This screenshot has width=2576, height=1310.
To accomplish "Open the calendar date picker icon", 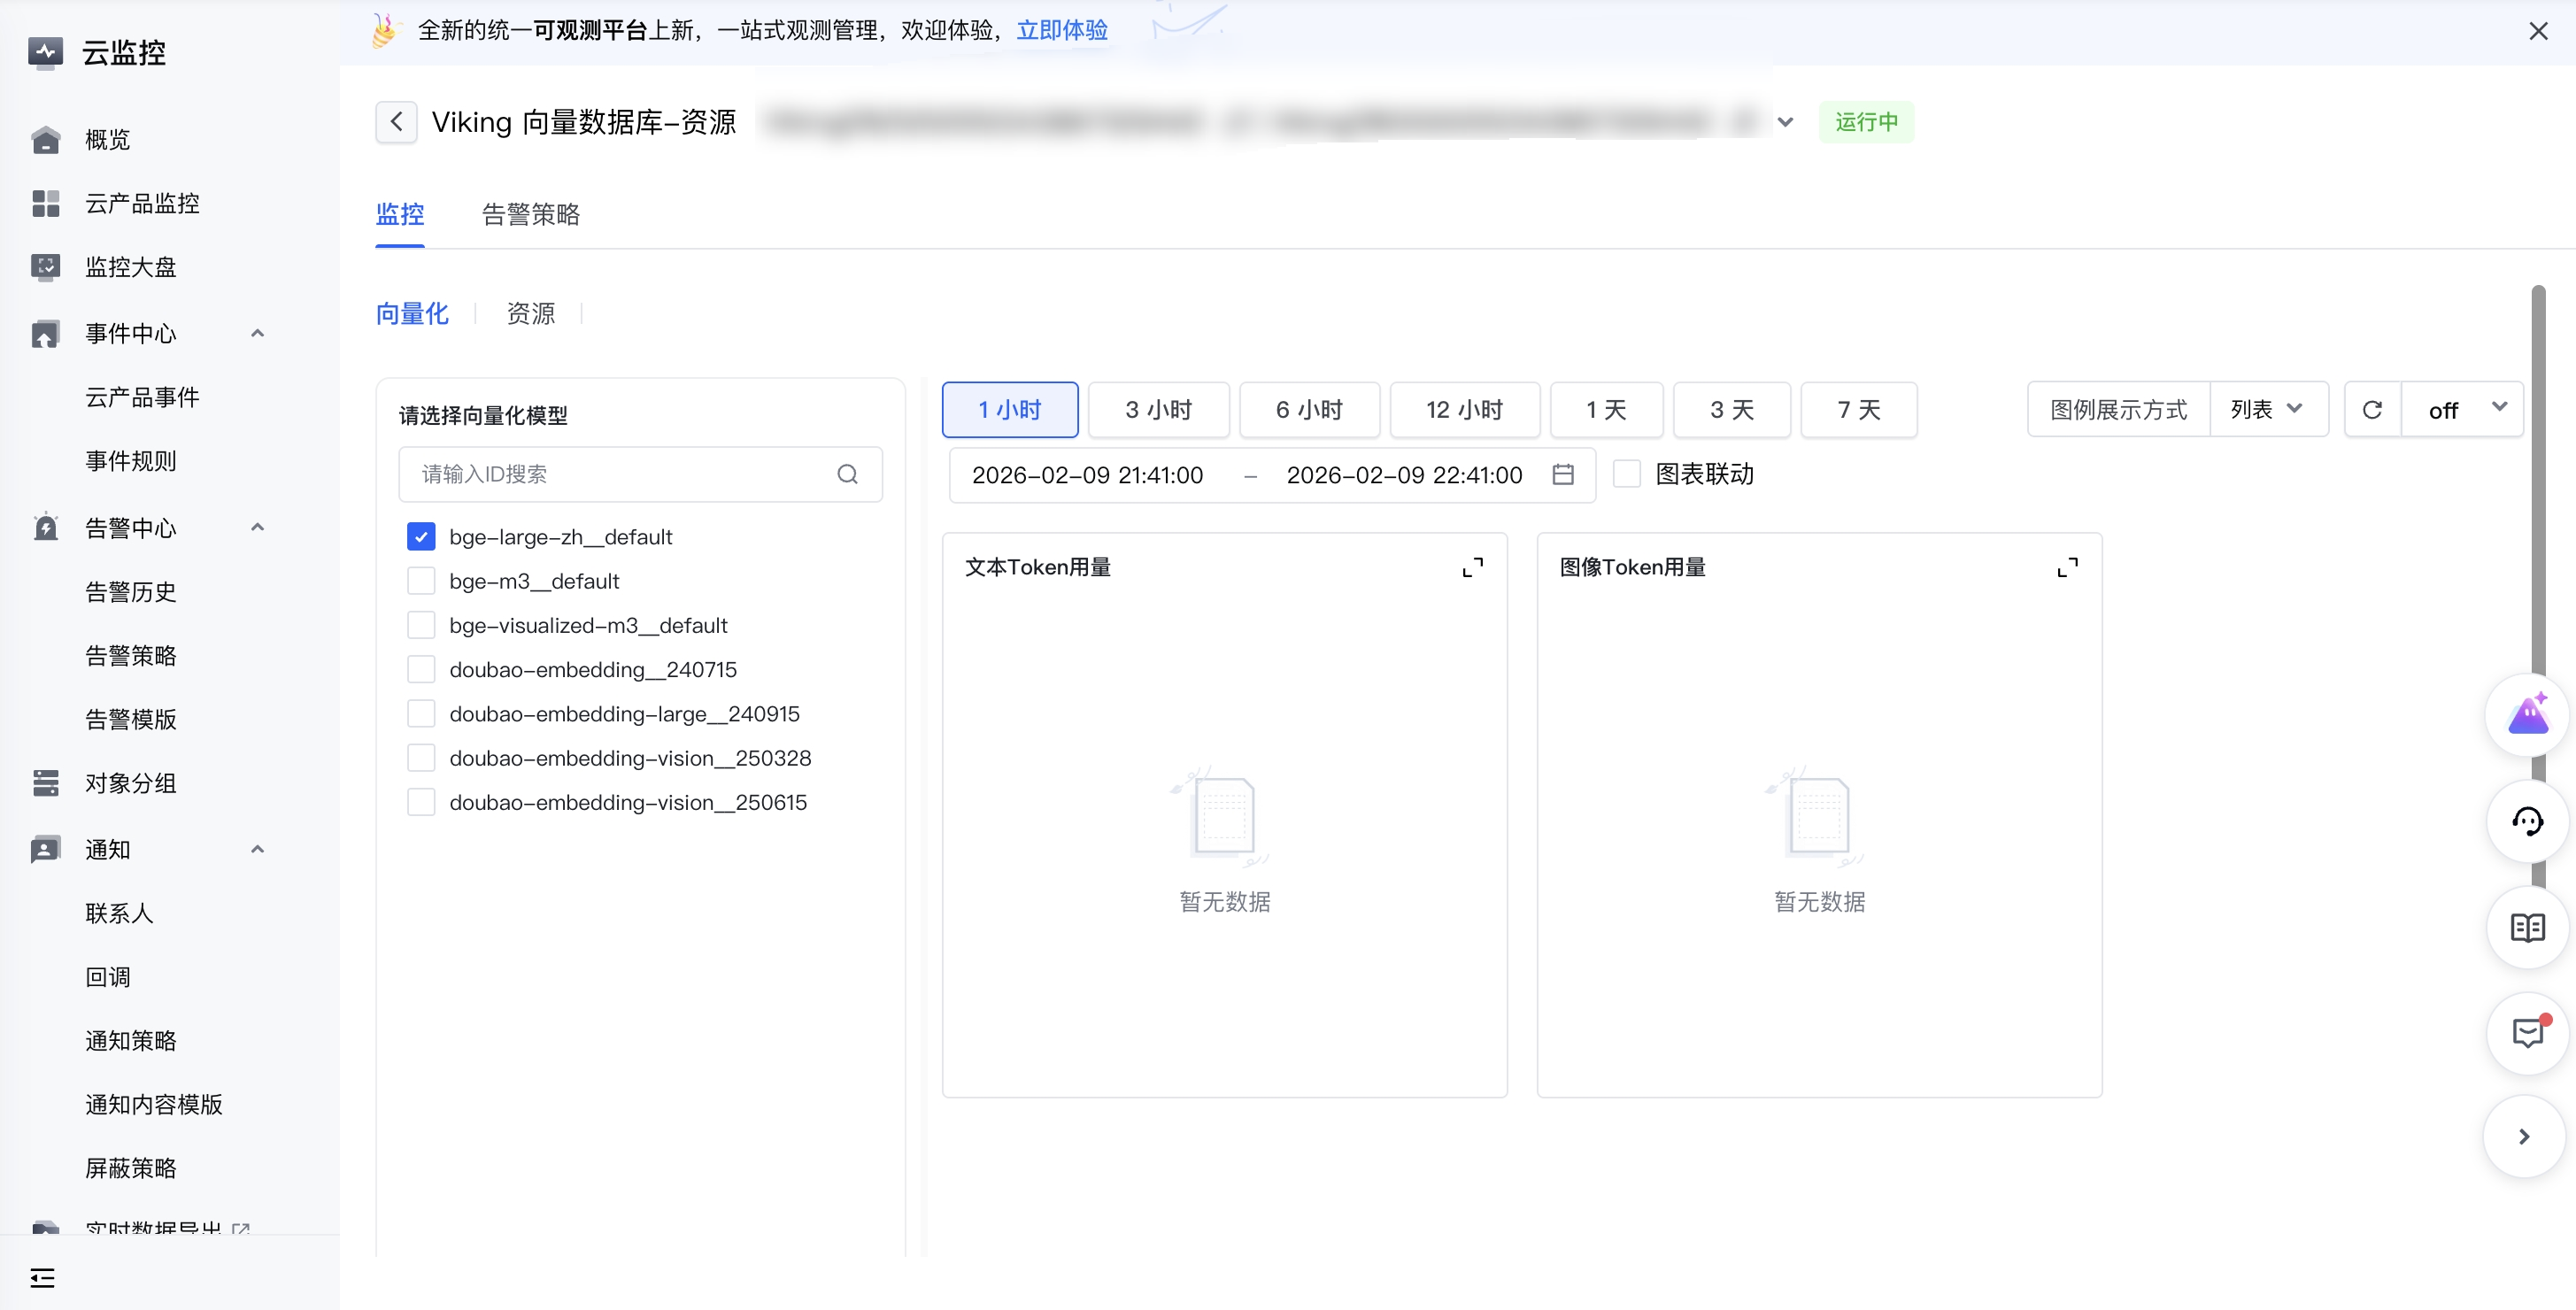I will tap(1563, 474).
